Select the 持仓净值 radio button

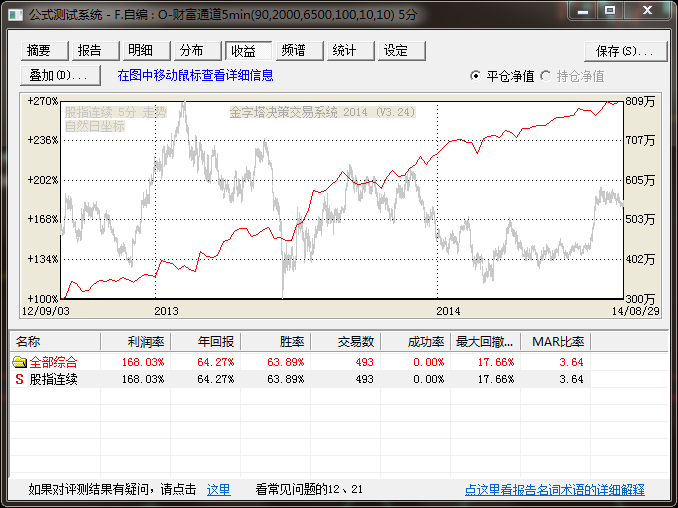[546, 76]
